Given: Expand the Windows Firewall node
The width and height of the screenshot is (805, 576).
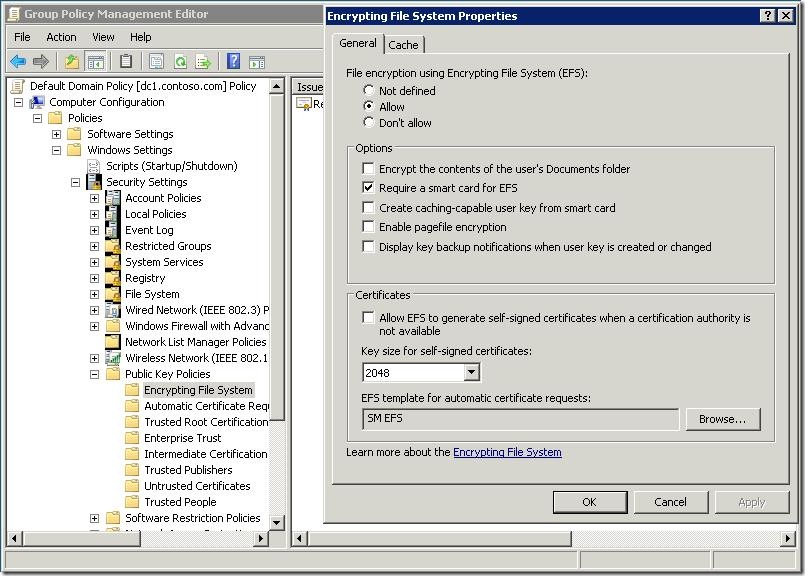Looking at the screenshot, I should (x=94, y=326).
